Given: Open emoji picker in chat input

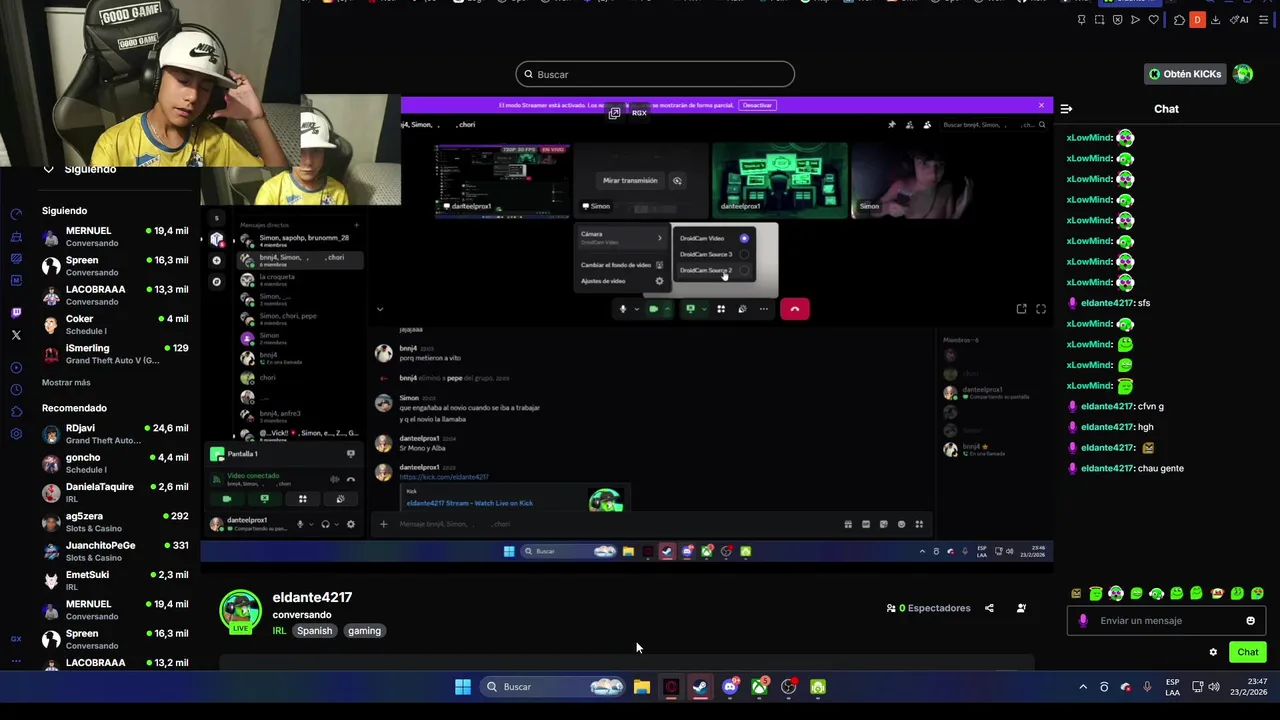Looking at the screenshot, I should coord(1250,621).
